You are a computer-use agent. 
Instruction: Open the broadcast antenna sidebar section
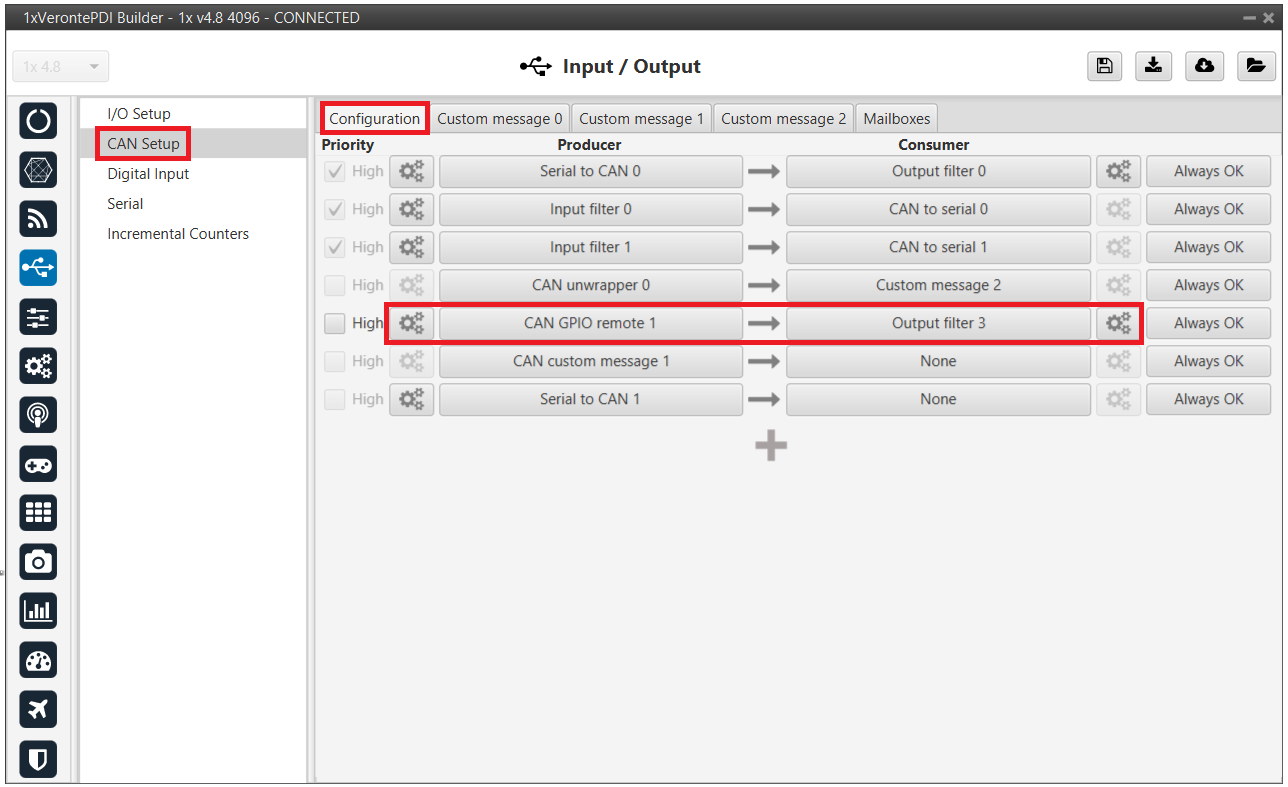pyautogui.click(x=38, y=415)
